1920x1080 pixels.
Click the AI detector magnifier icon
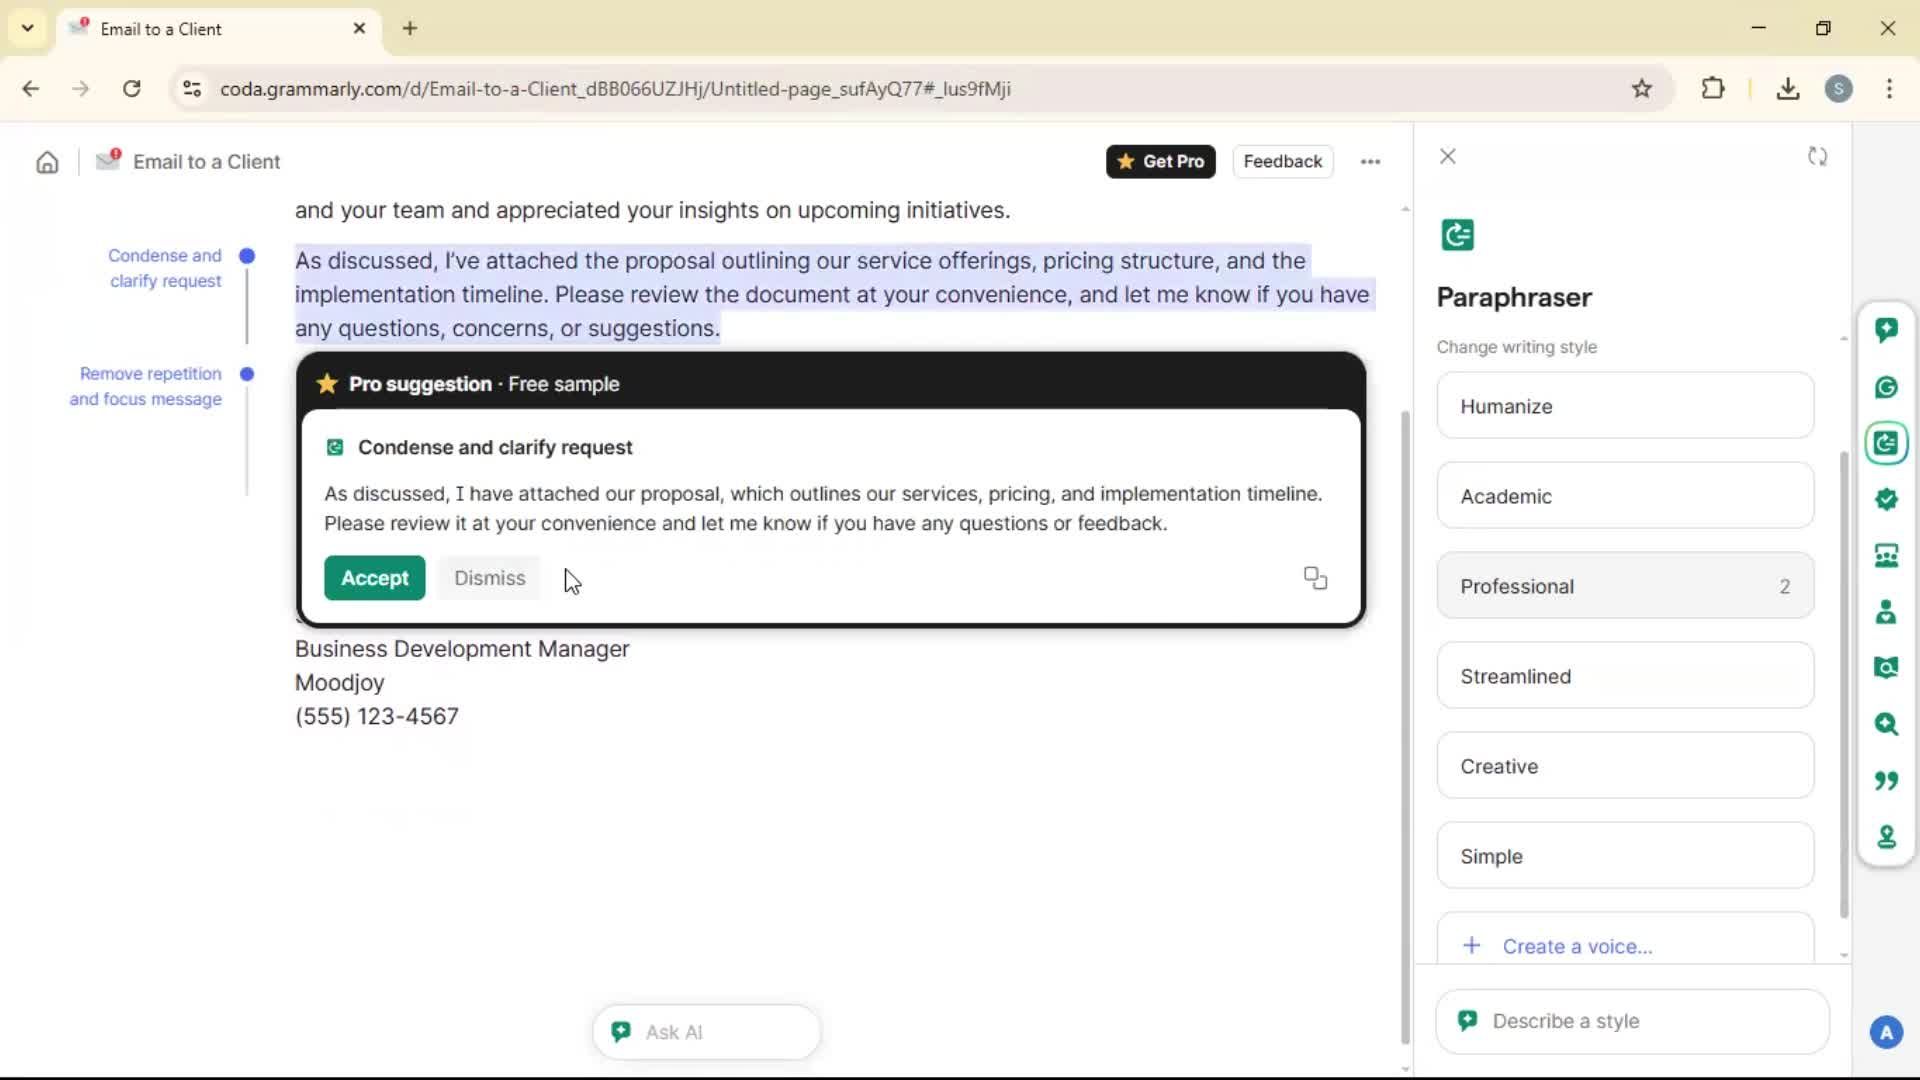point(1886,724)
